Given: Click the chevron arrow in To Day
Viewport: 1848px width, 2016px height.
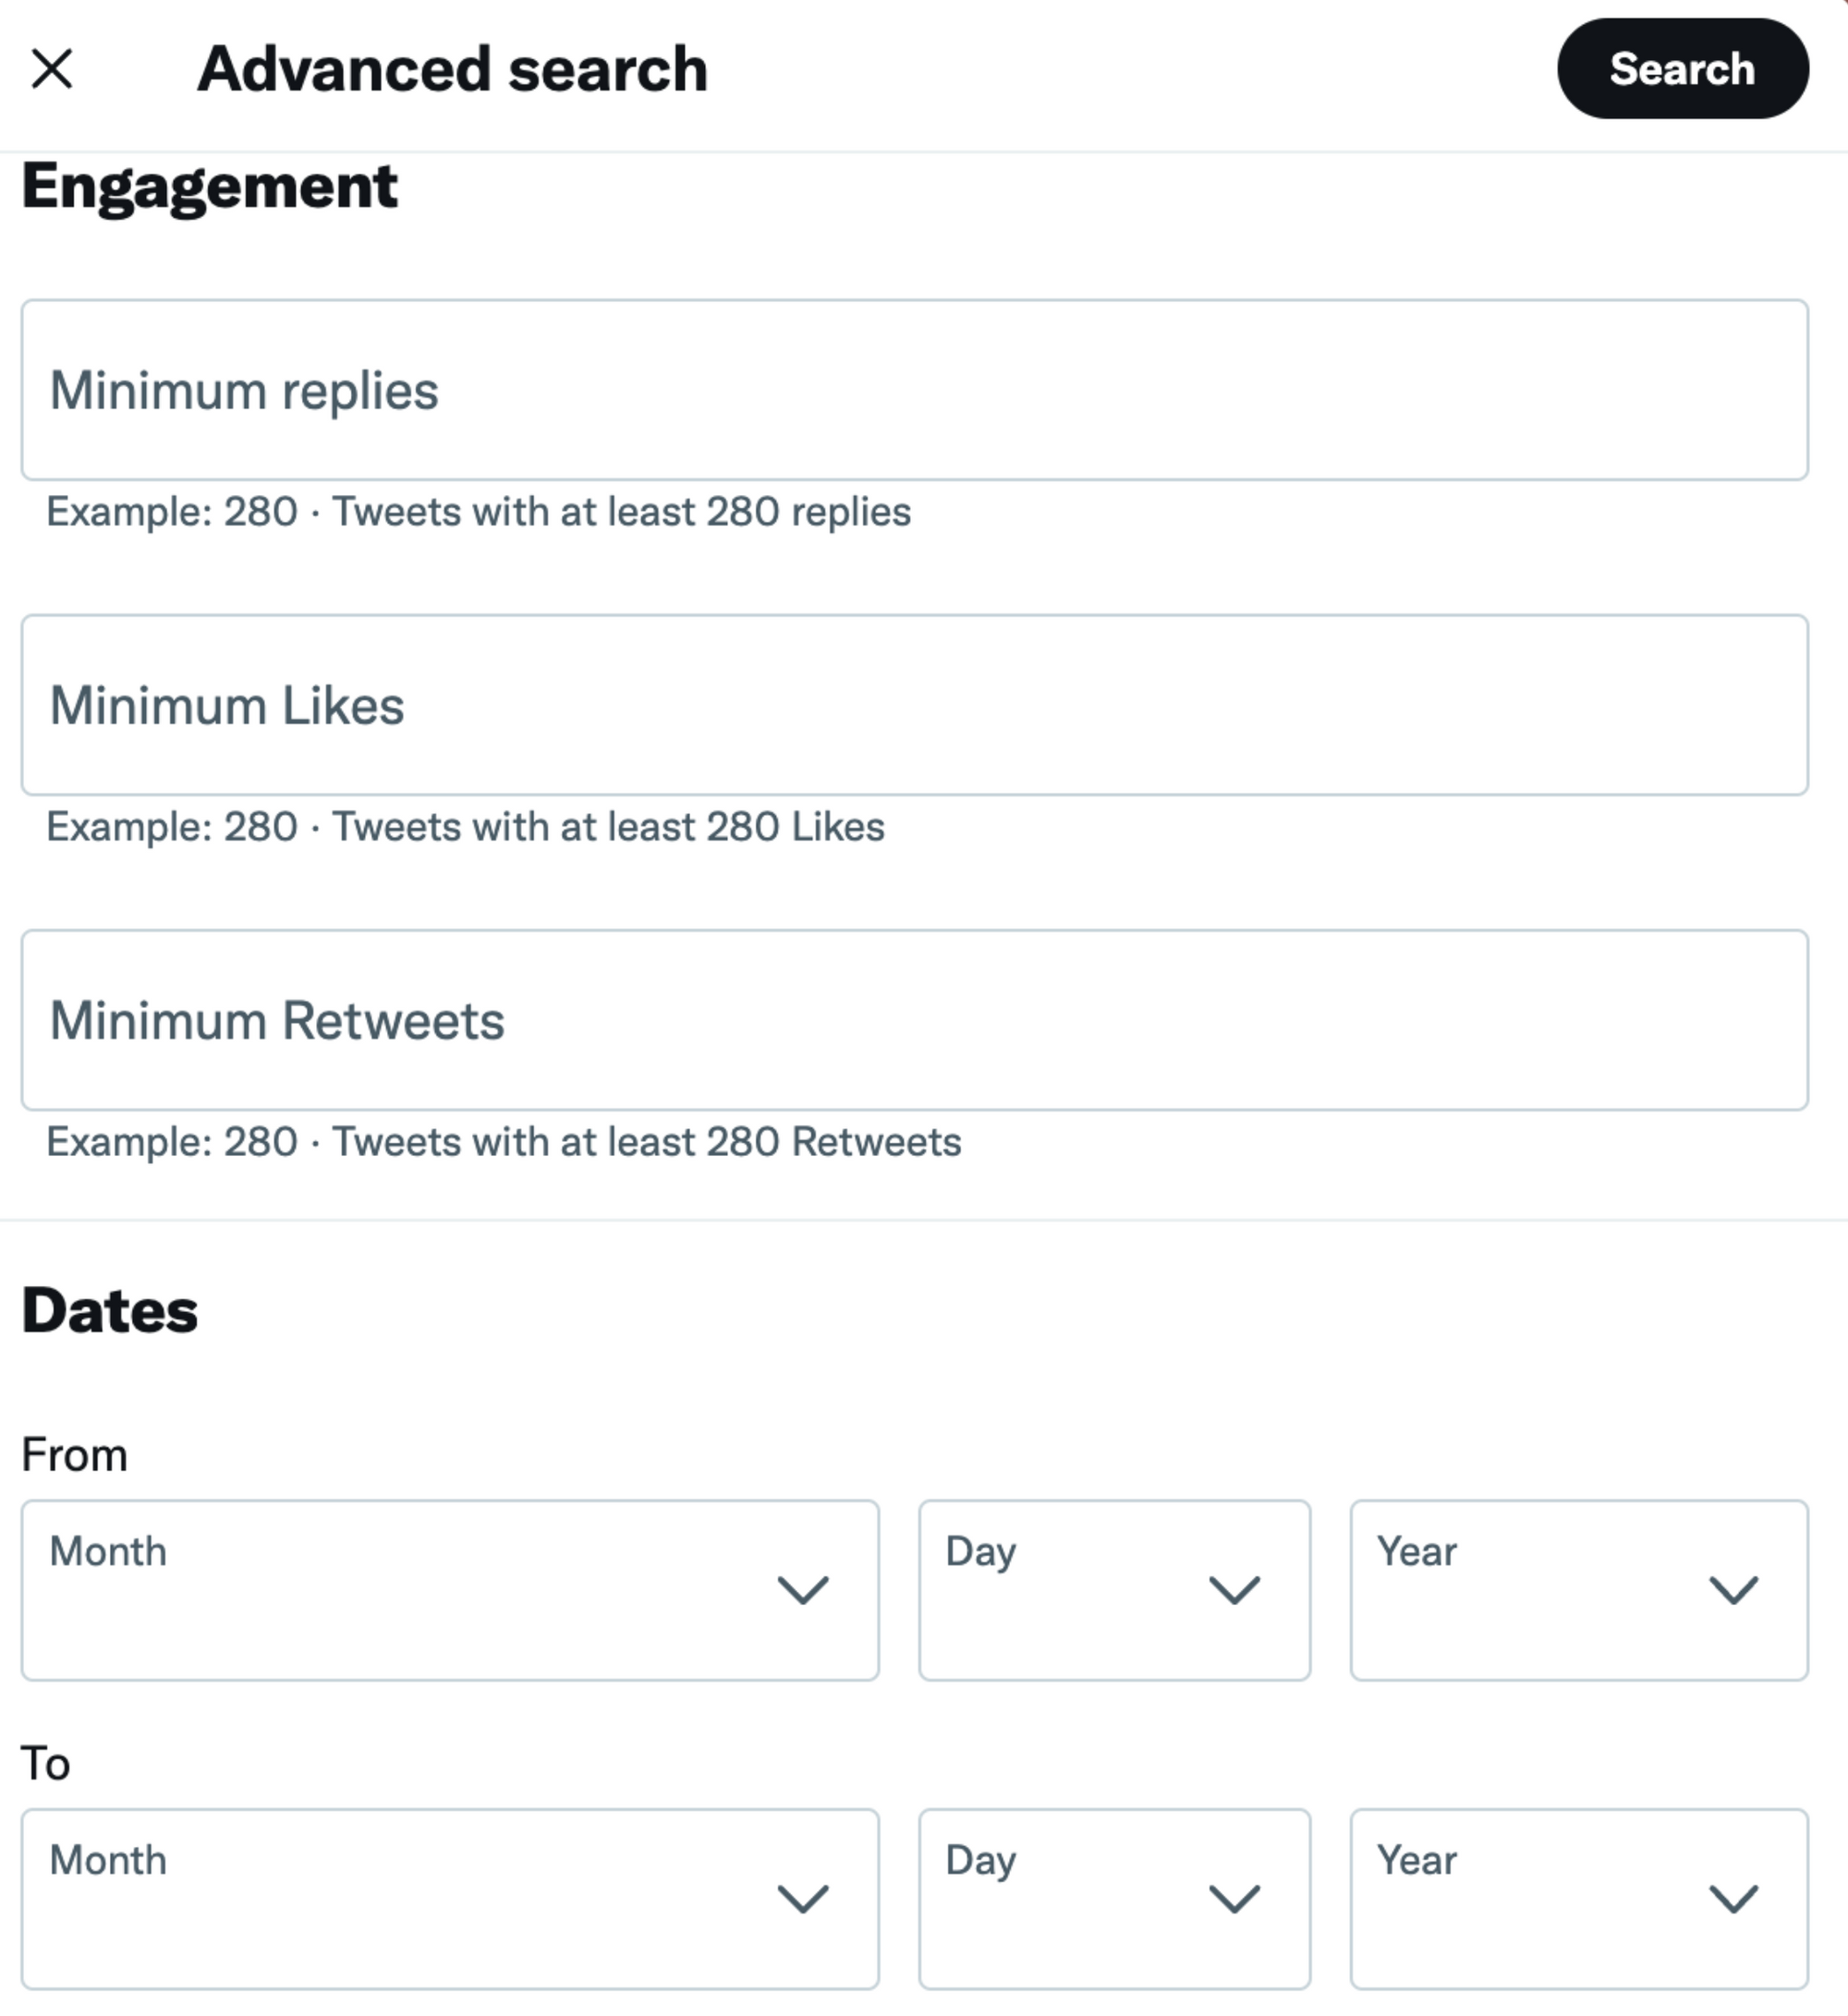Looking at the screenshot, I should [x=1234, y=1899].
